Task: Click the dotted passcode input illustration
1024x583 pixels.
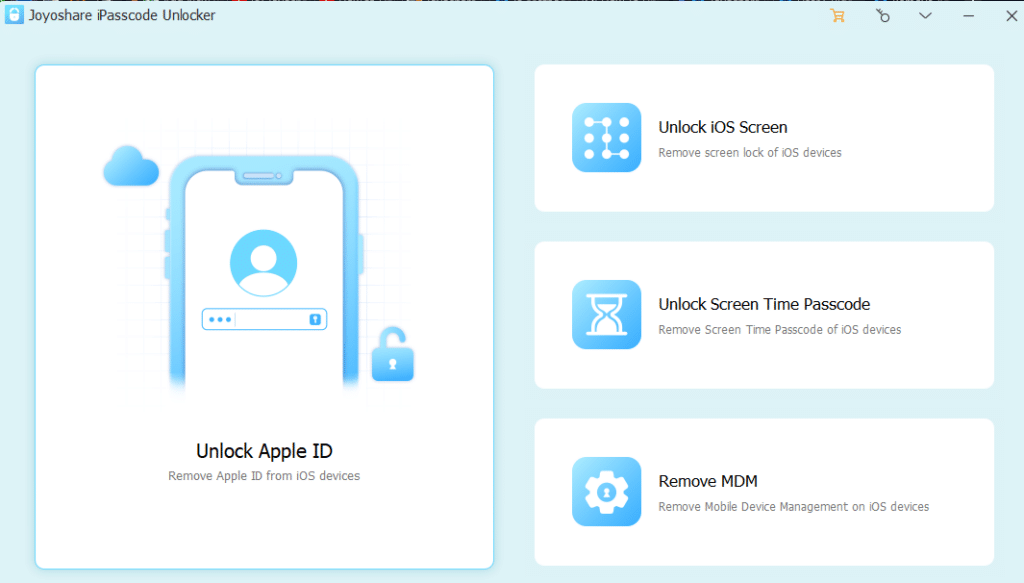Action: (x=264, y=320)
